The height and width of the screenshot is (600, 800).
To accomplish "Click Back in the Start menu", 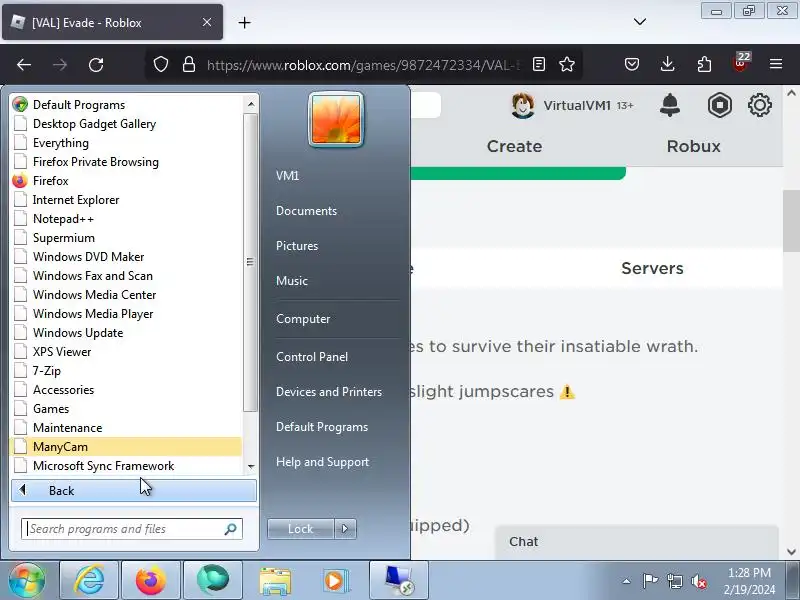I will 134,490.
